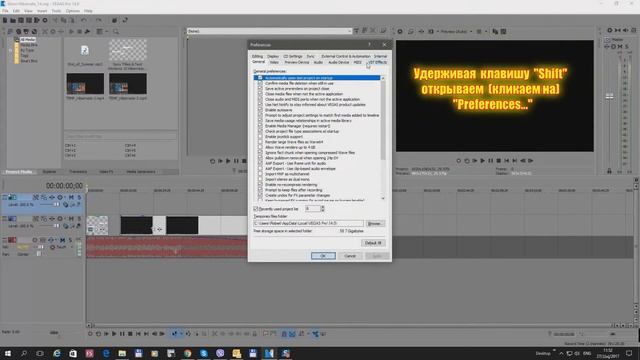Click the Open project folder icon
640x360 pixels.
point(13,20)
